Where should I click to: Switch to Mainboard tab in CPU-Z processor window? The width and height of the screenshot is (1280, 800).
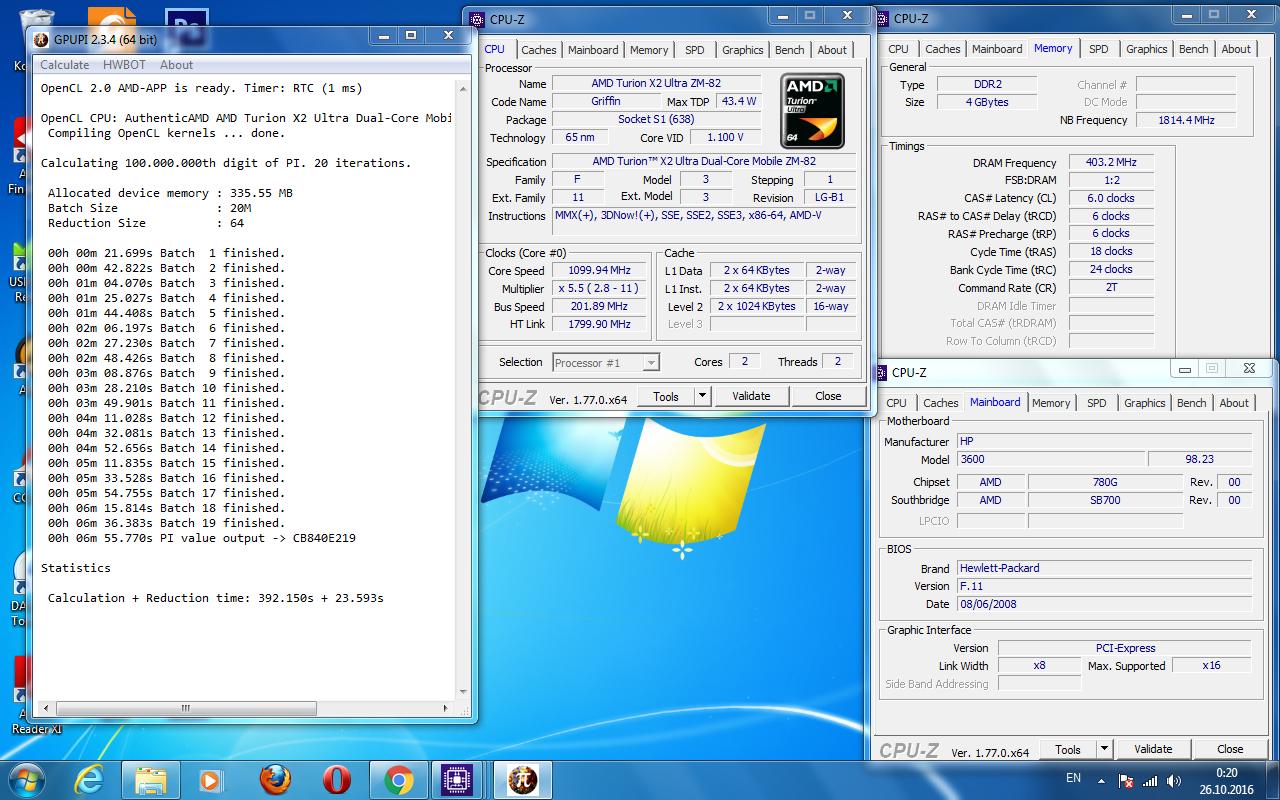[x=593, y=50]
